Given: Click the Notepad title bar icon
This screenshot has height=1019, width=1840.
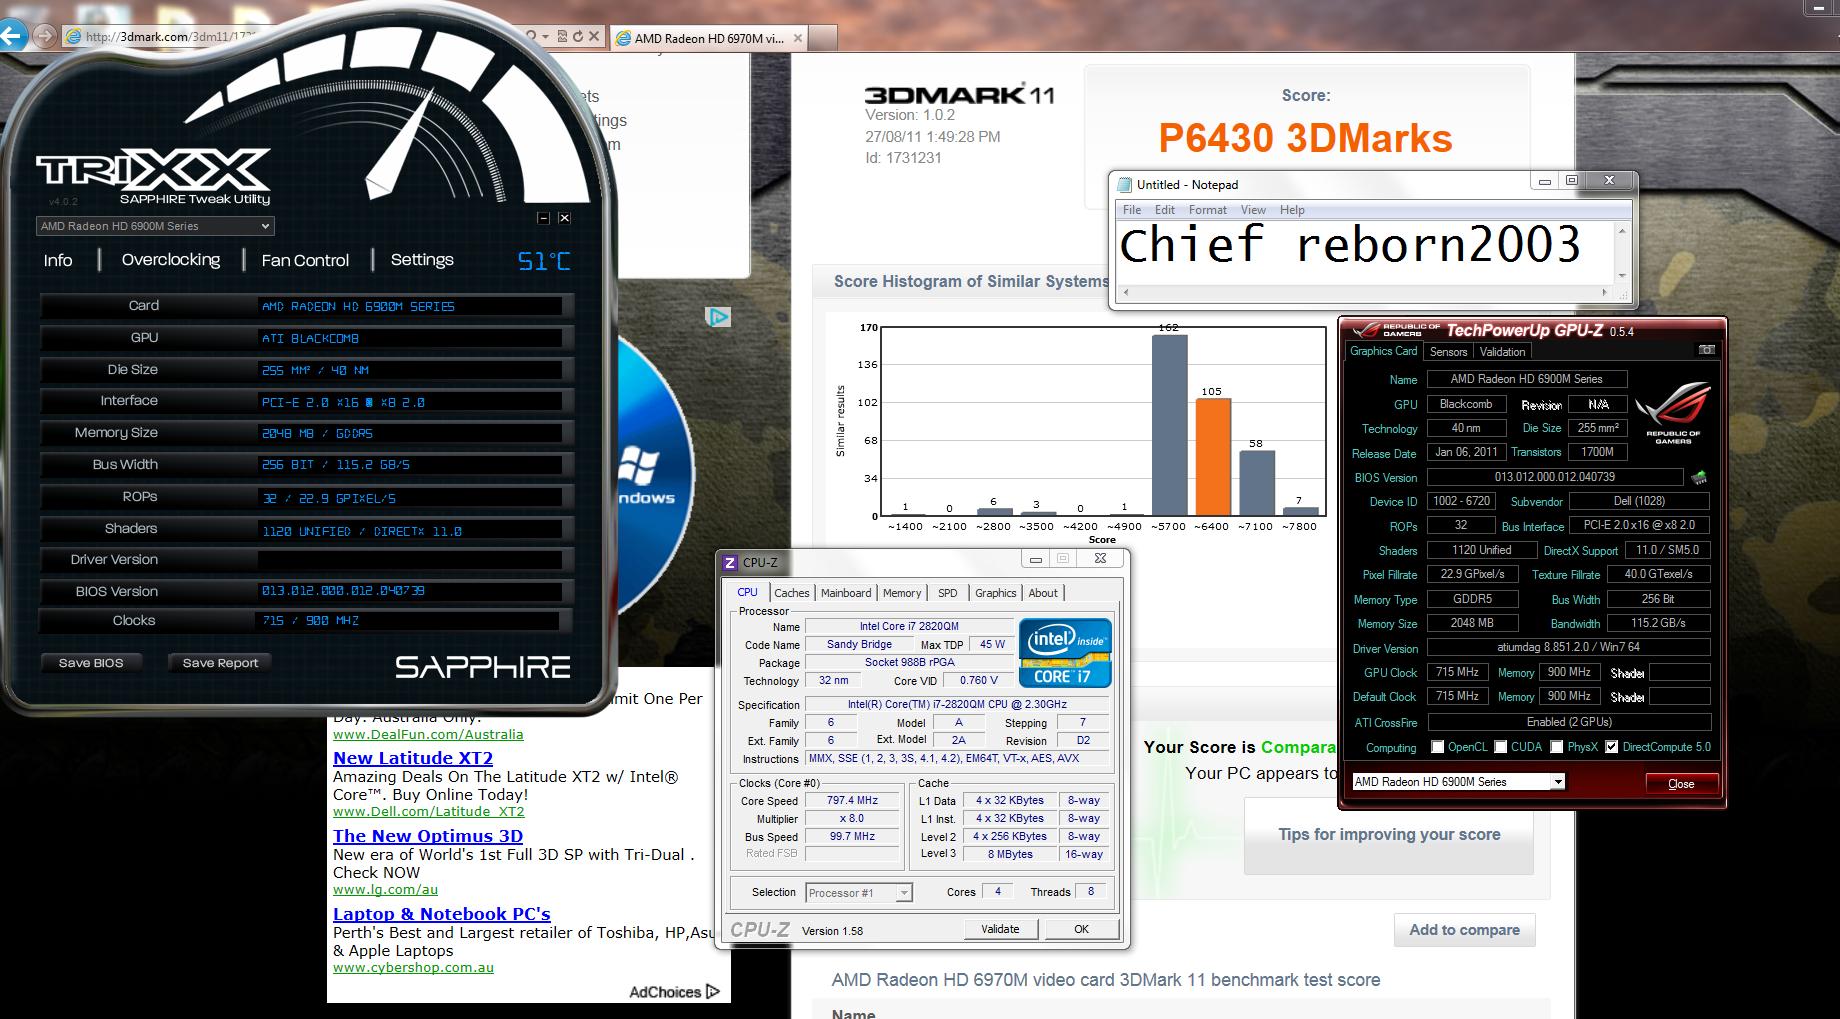Looking at the screenshot, I should pos(1125,184).
